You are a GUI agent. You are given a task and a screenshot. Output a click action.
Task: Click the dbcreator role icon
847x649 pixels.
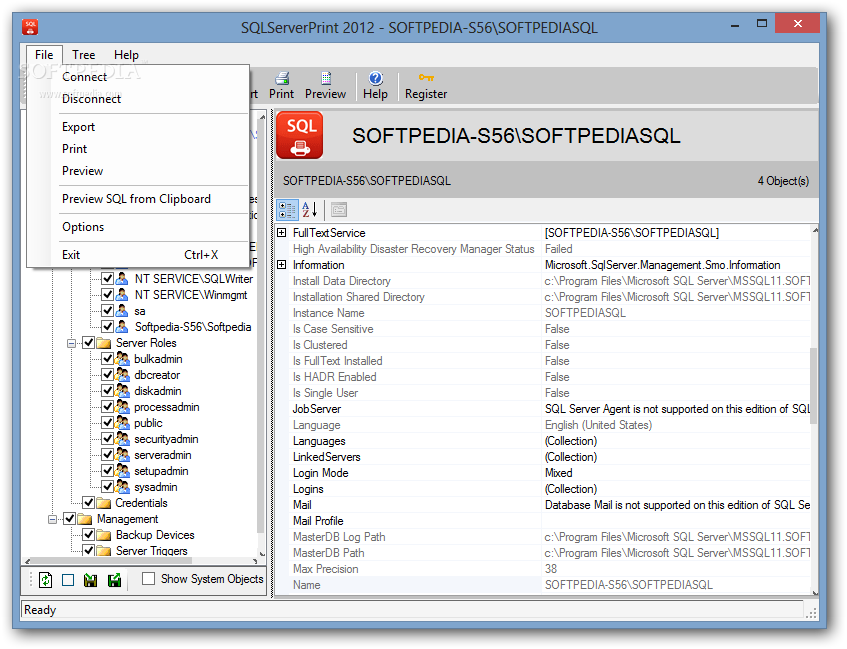(123, 375)
